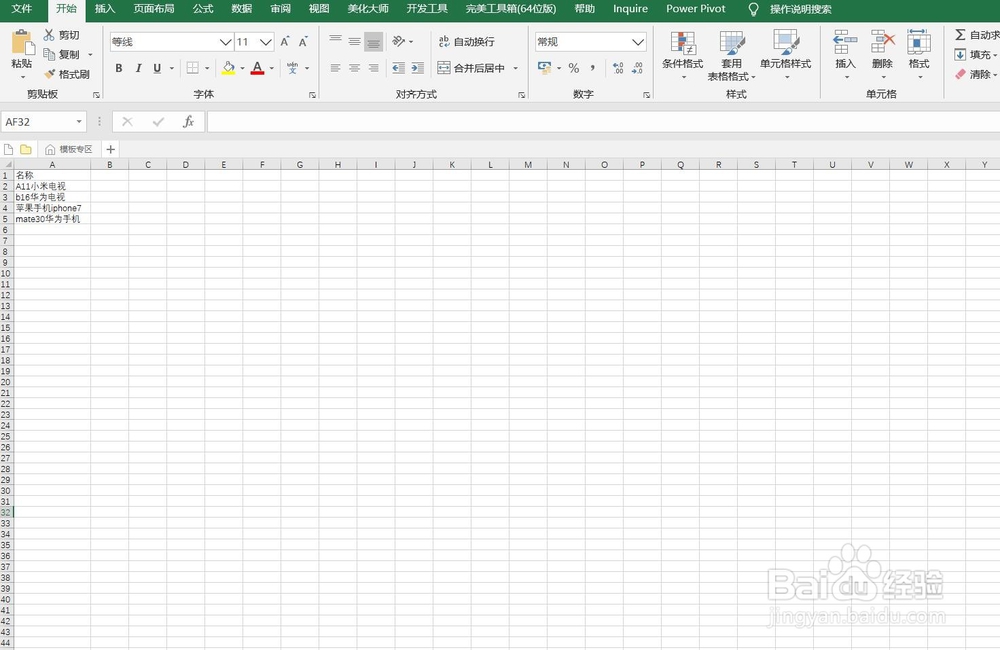
Task: Expand Merge and Center options arrow
Action: tap(515, 68)
